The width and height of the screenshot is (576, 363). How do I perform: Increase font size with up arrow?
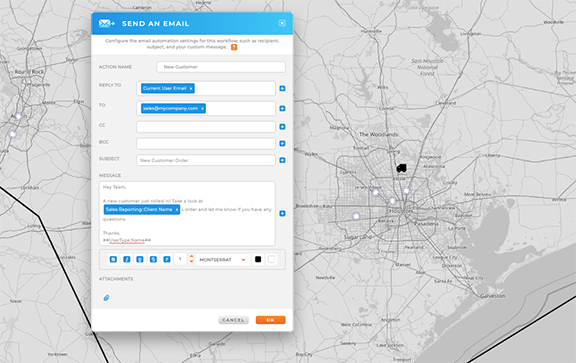[191, 256]
